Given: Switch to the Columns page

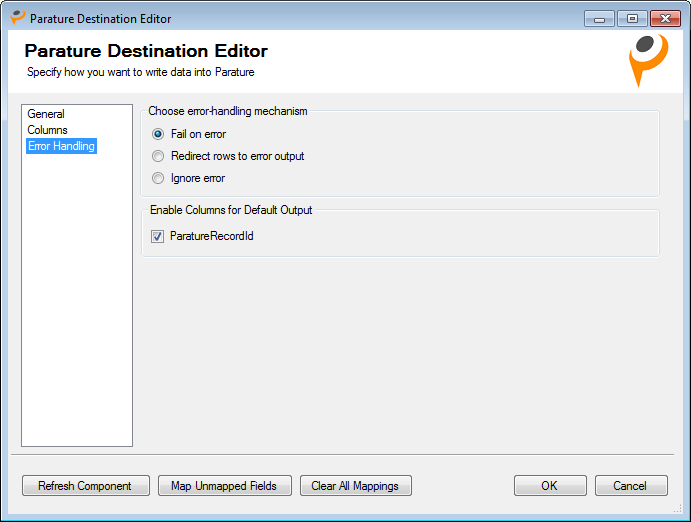Looking at the screenshot, I should pos(47,130).
